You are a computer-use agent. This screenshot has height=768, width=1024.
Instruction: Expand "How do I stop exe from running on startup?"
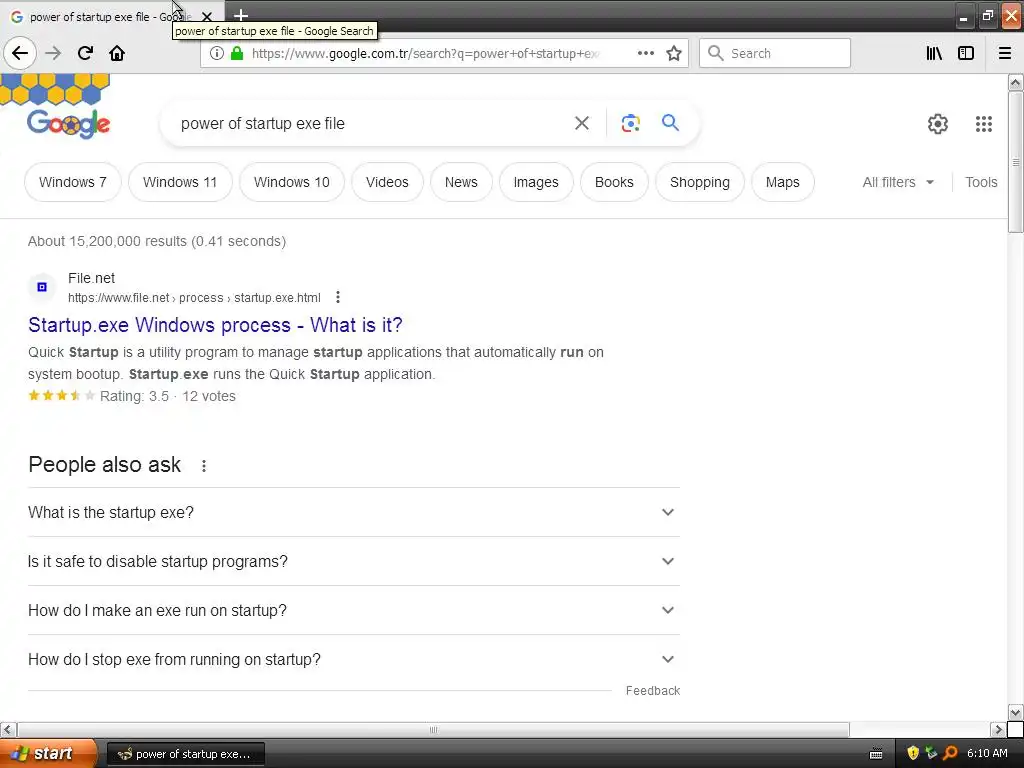353,659
